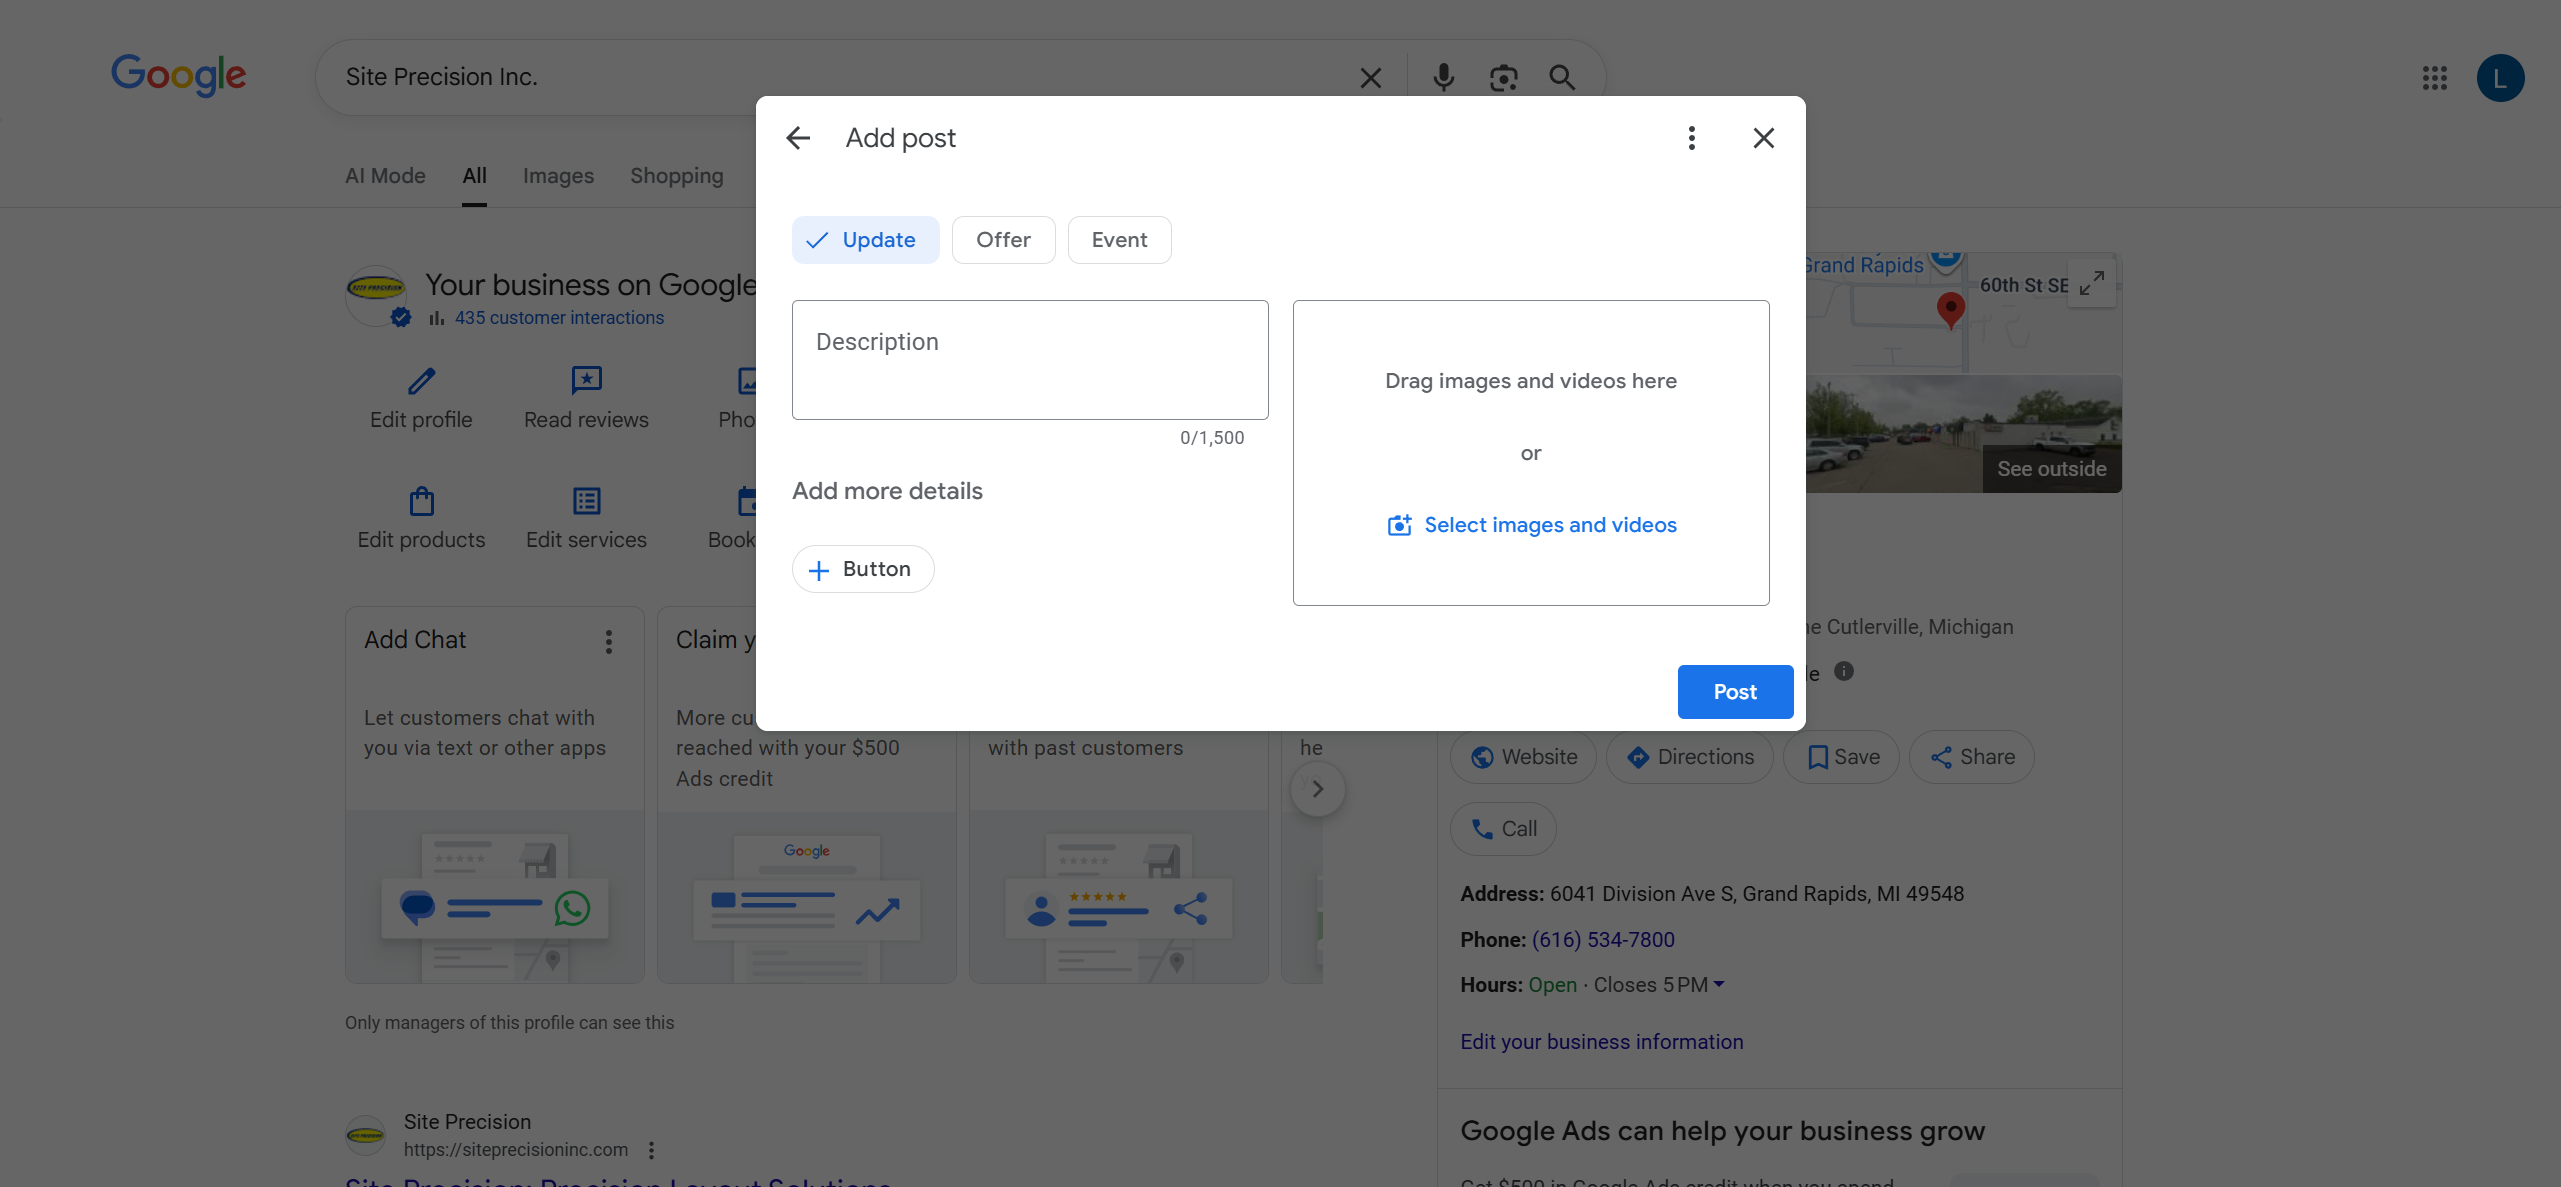Open the Site Precision result options menu
2561x1187 pixels.
(651, 1150)
